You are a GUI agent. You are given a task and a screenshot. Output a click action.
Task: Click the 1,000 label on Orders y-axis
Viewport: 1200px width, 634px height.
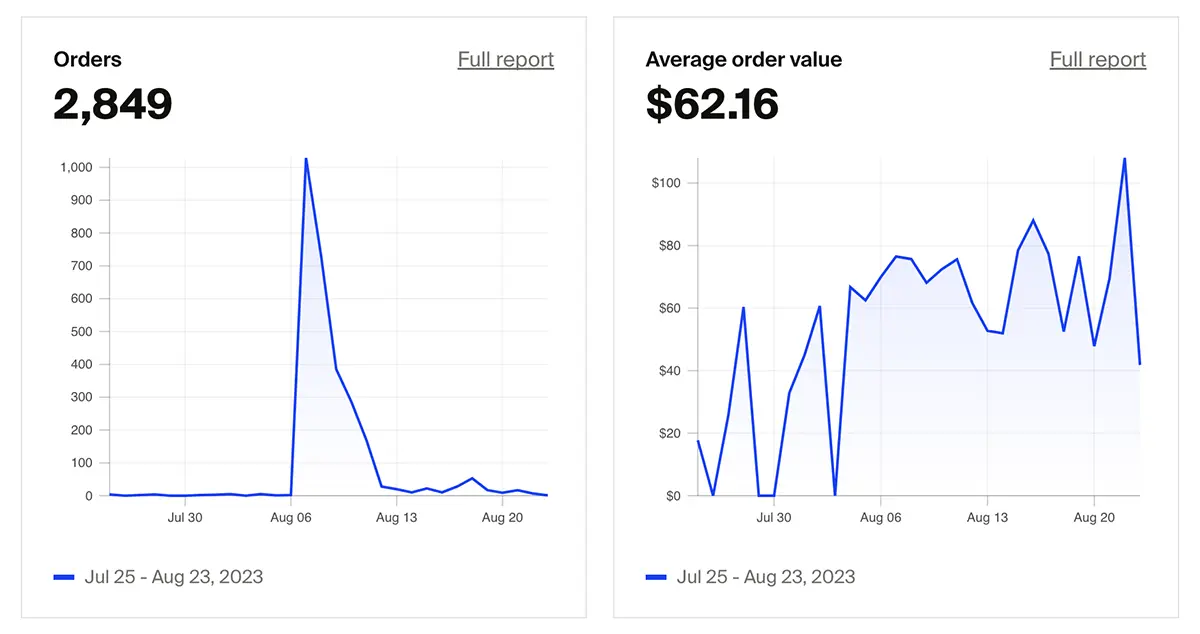74,167
